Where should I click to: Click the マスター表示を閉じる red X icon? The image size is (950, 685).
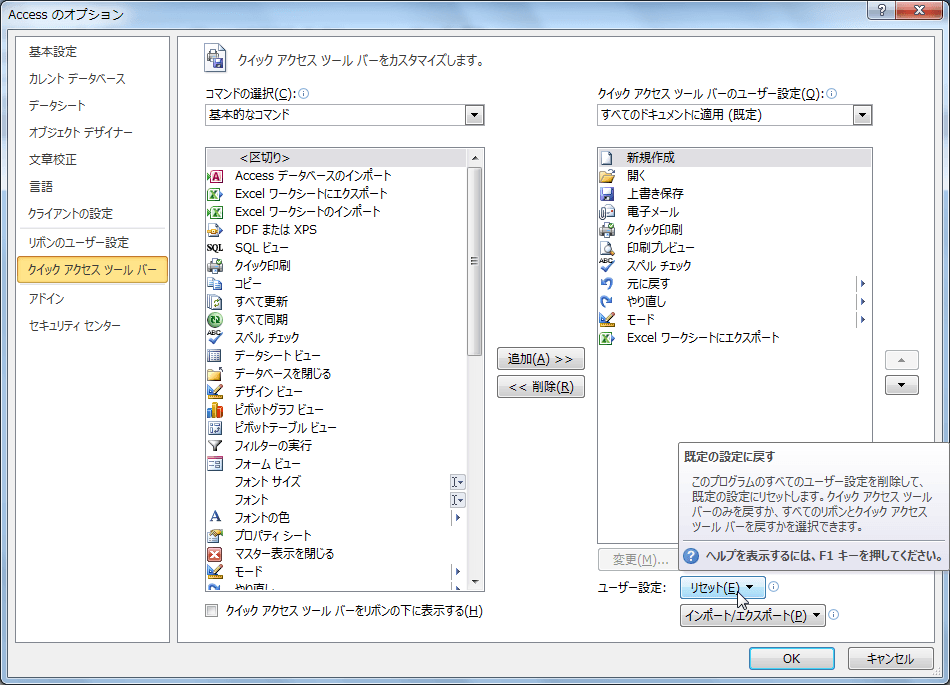[215, 554]
